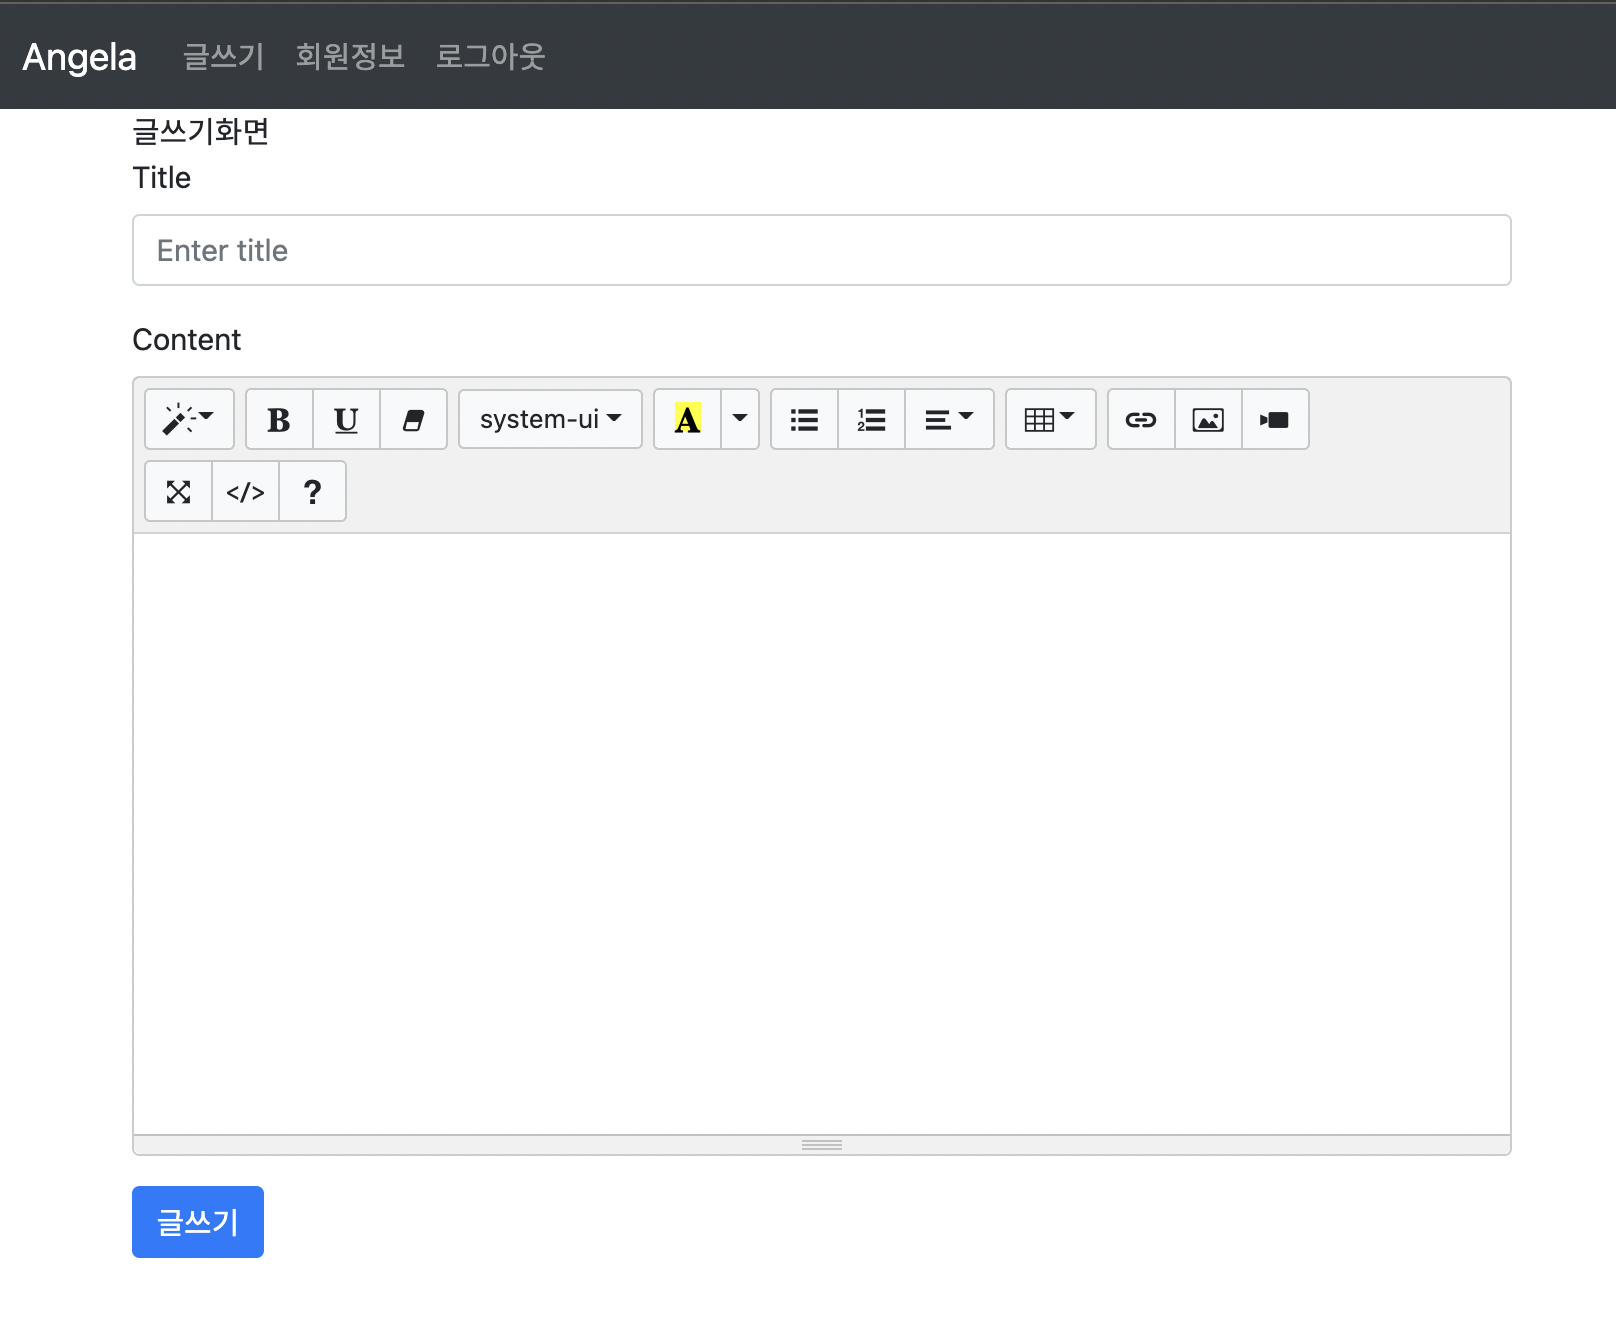Select 로그아웃 in the navbar

pyautogui.click(x=490, y=56)
